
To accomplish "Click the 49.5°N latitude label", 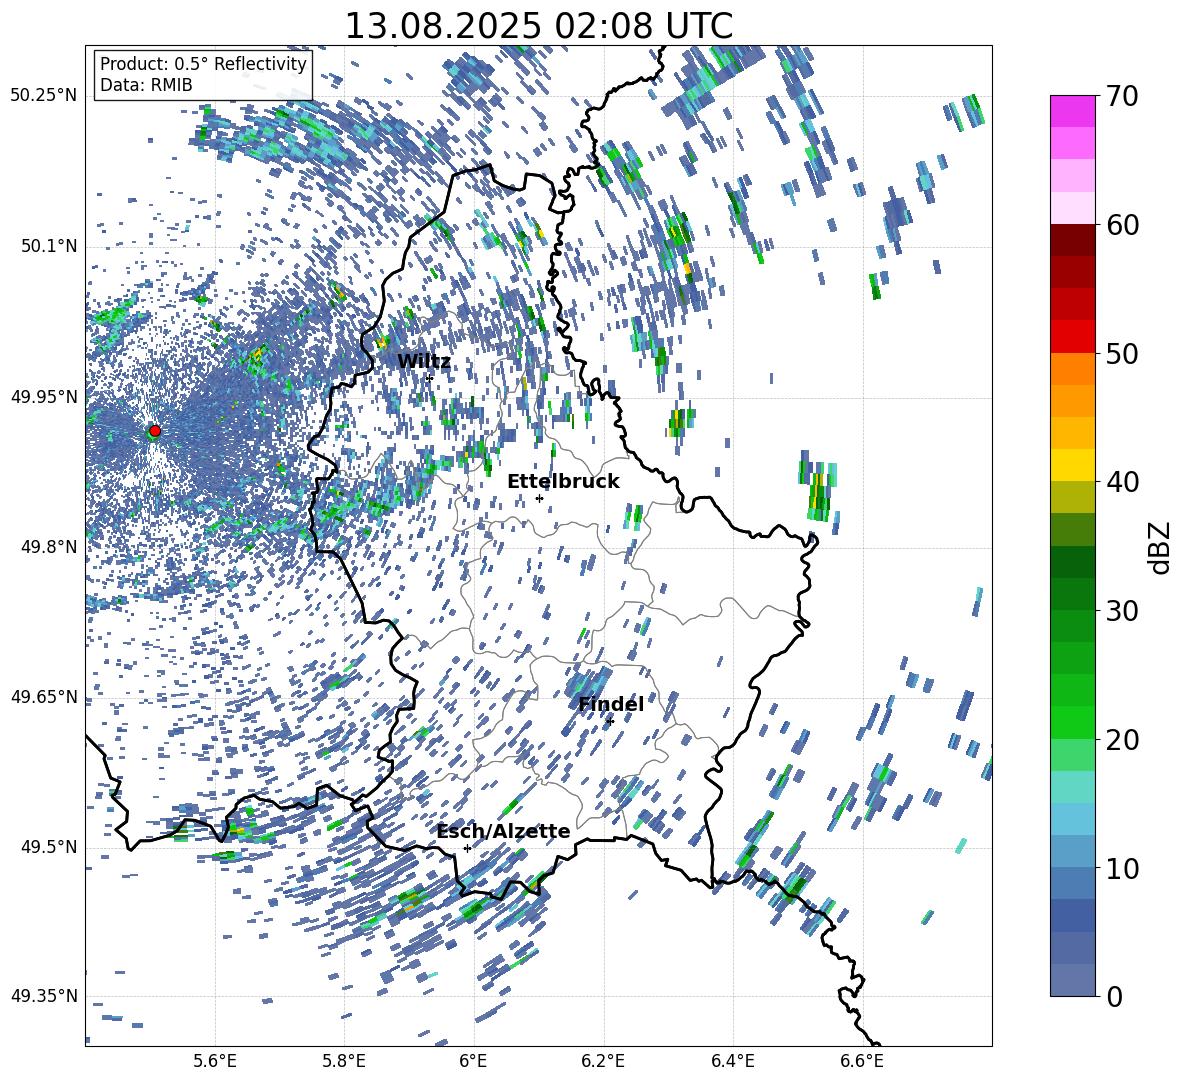I will 48,847.
